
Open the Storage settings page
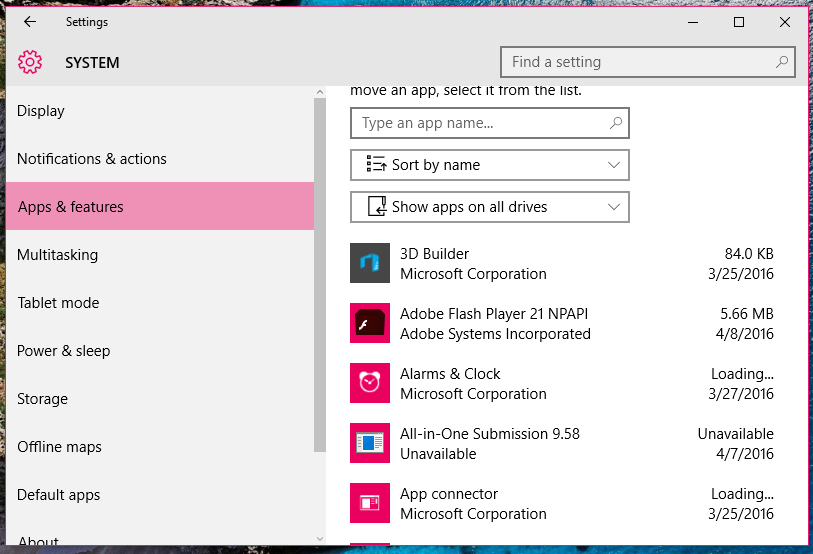43,399
